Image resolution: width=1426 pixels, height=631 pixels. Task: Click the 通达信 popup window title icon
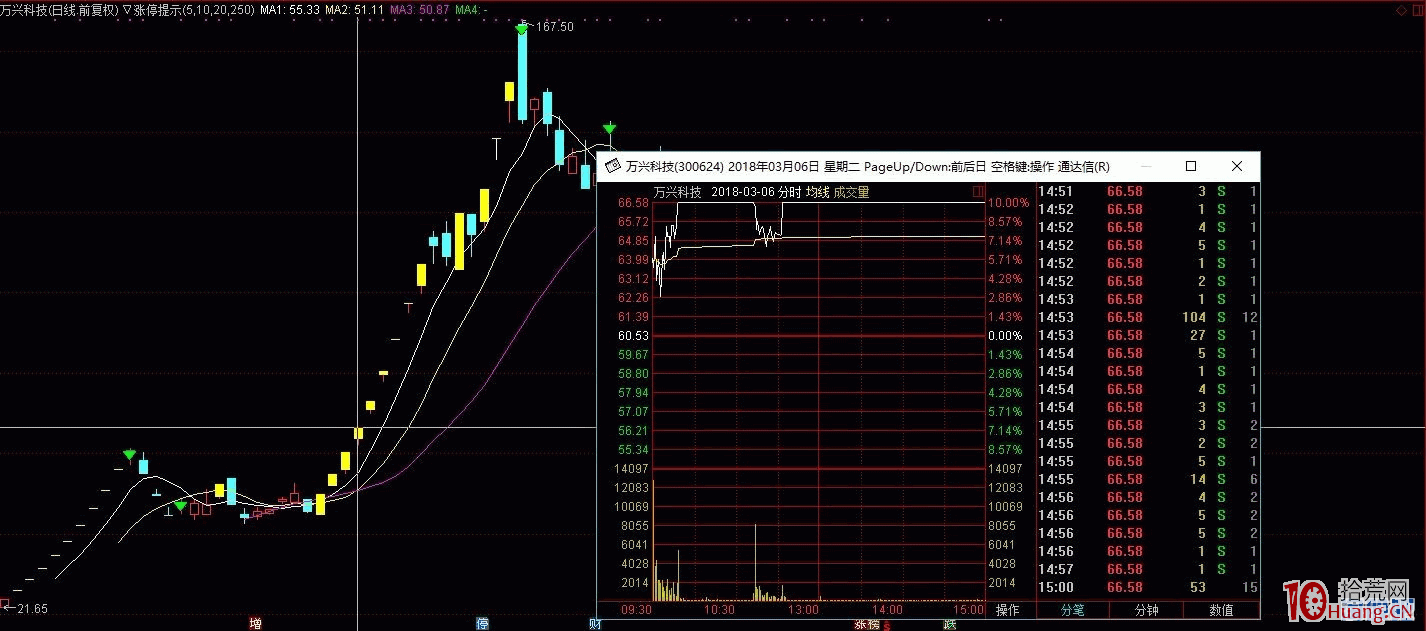tap(611, 166)
